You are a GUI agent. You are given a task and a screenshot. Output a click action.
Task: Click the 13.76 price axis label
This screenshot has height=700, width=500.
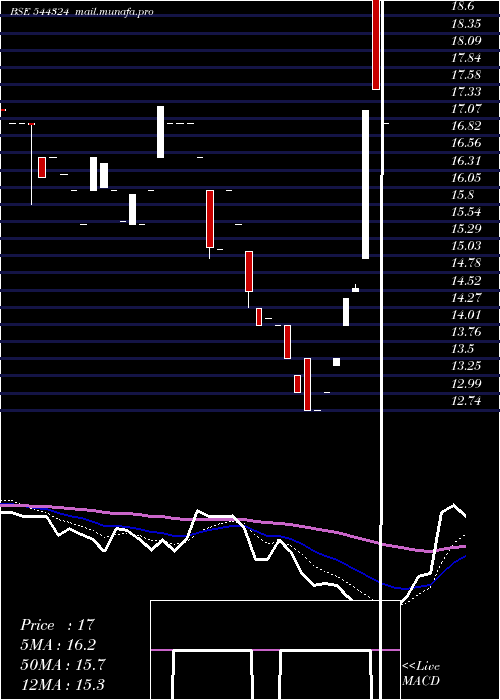tap(466, 332)
